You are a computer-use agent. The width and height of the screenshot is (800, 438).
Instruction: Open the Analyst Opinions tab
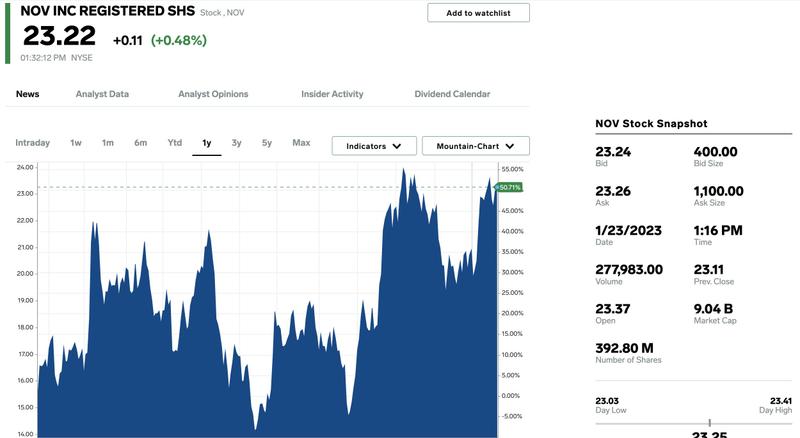coord(213,94)
